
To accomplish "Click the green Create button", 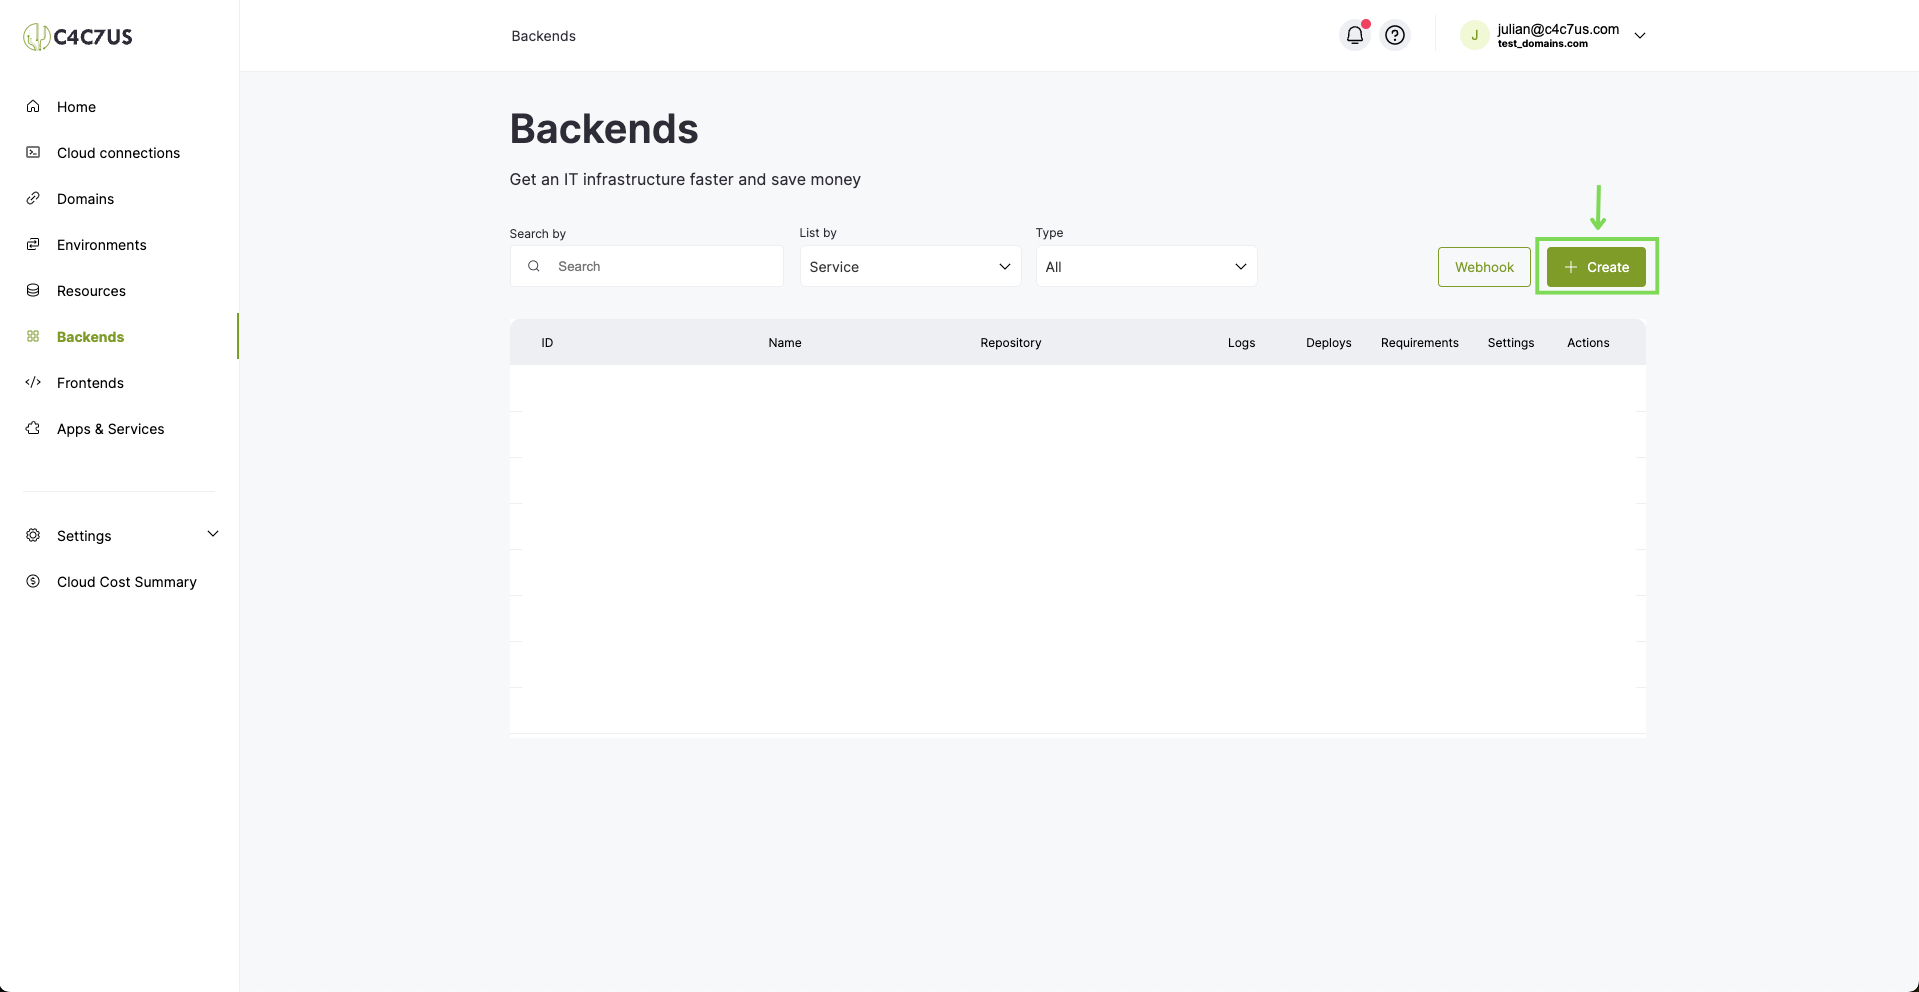I will 1596,267.
